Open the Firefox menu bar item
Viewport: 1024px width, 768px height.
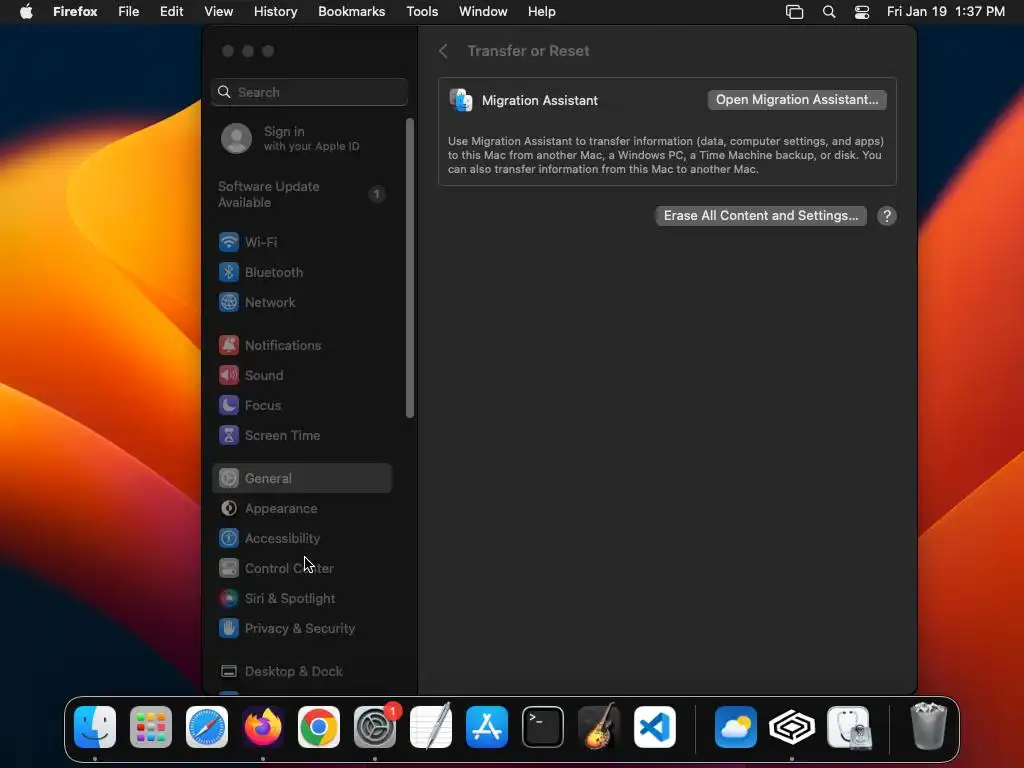pos(75,12)
